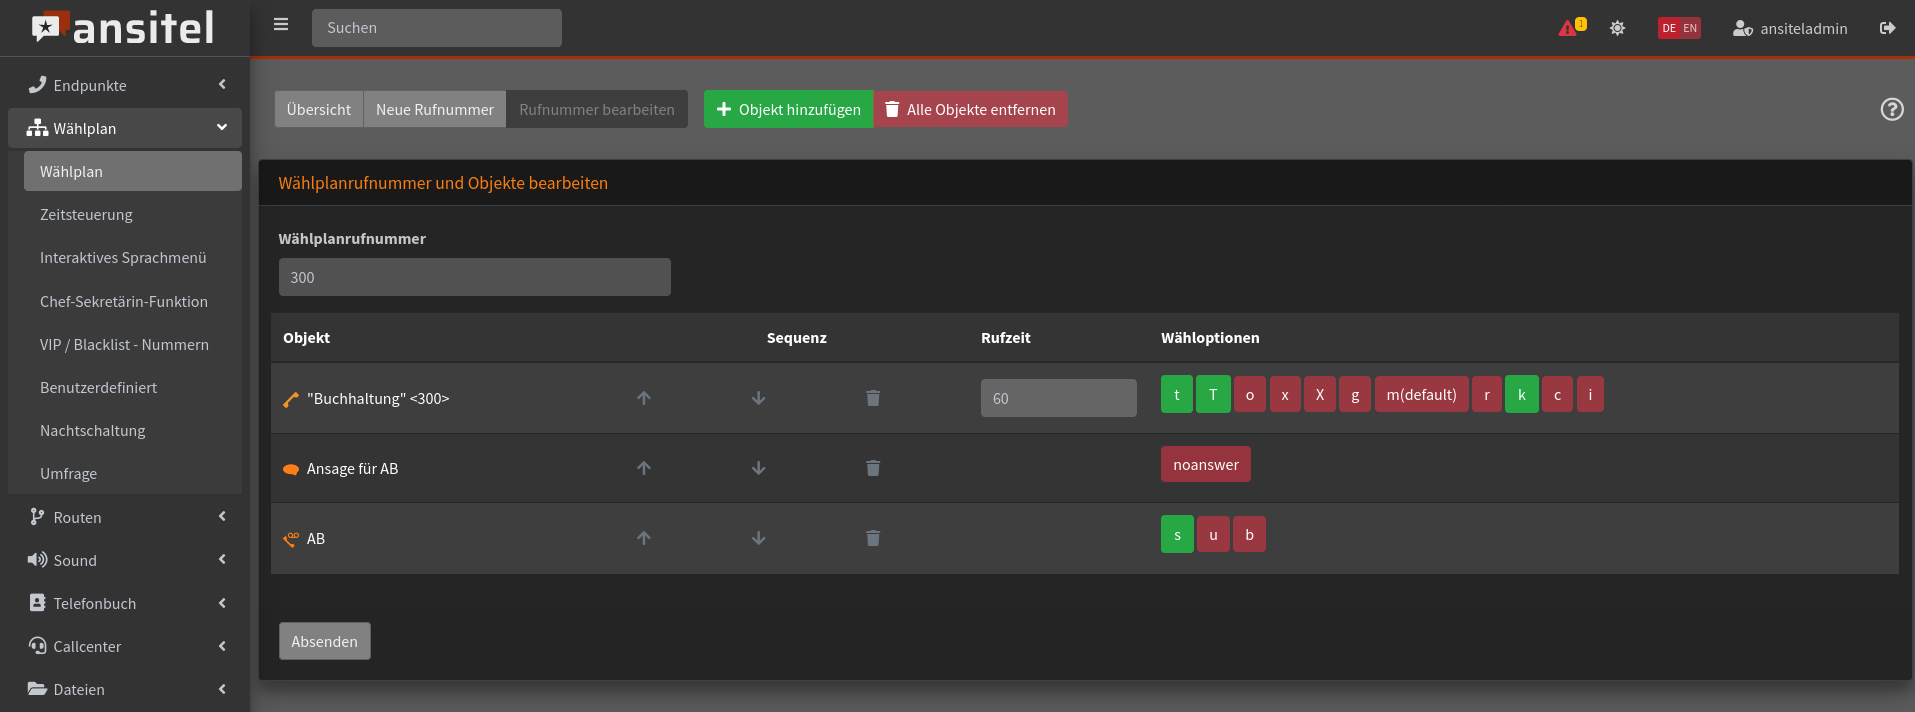Open Zeitsteuerung in the sidebar
Screen dimensions: 1915x712
pyautogui.click(x=86, y=215)
